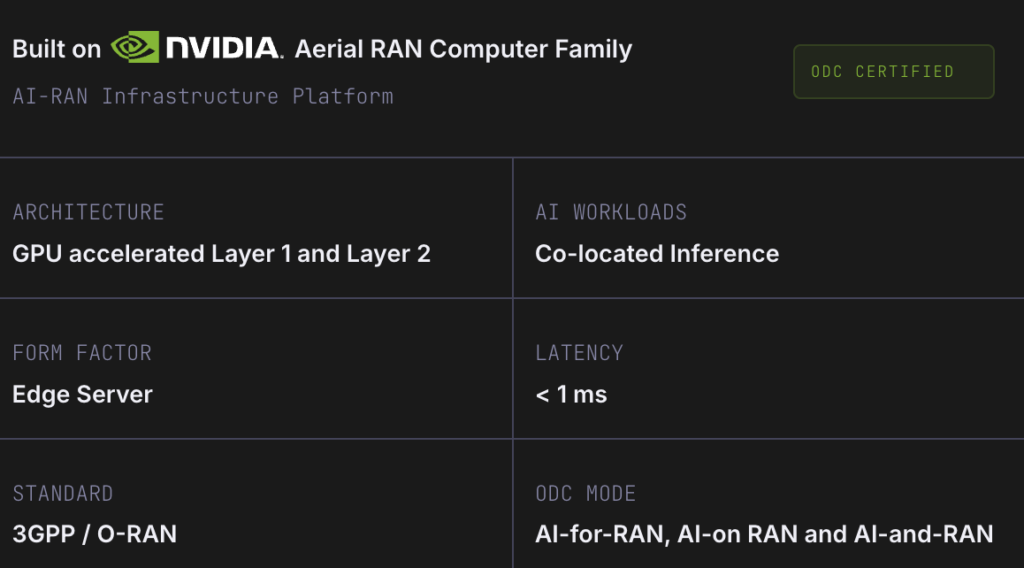Click the ODC CERTIFIED badge

pos(893,72)
